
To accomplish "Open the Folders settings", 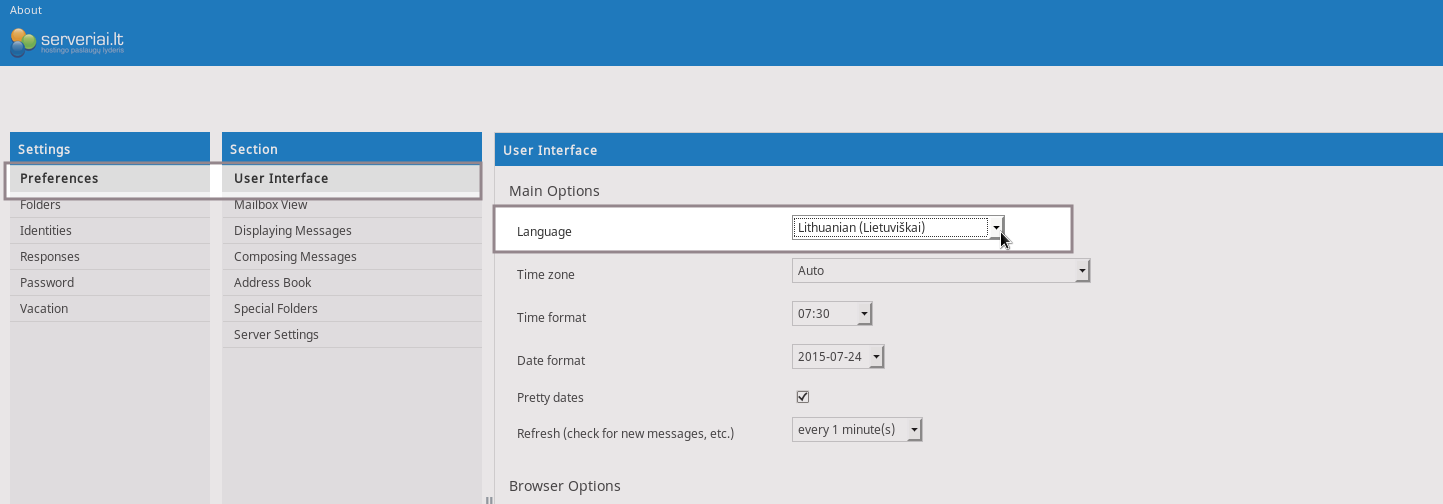I will click(40, 205).
